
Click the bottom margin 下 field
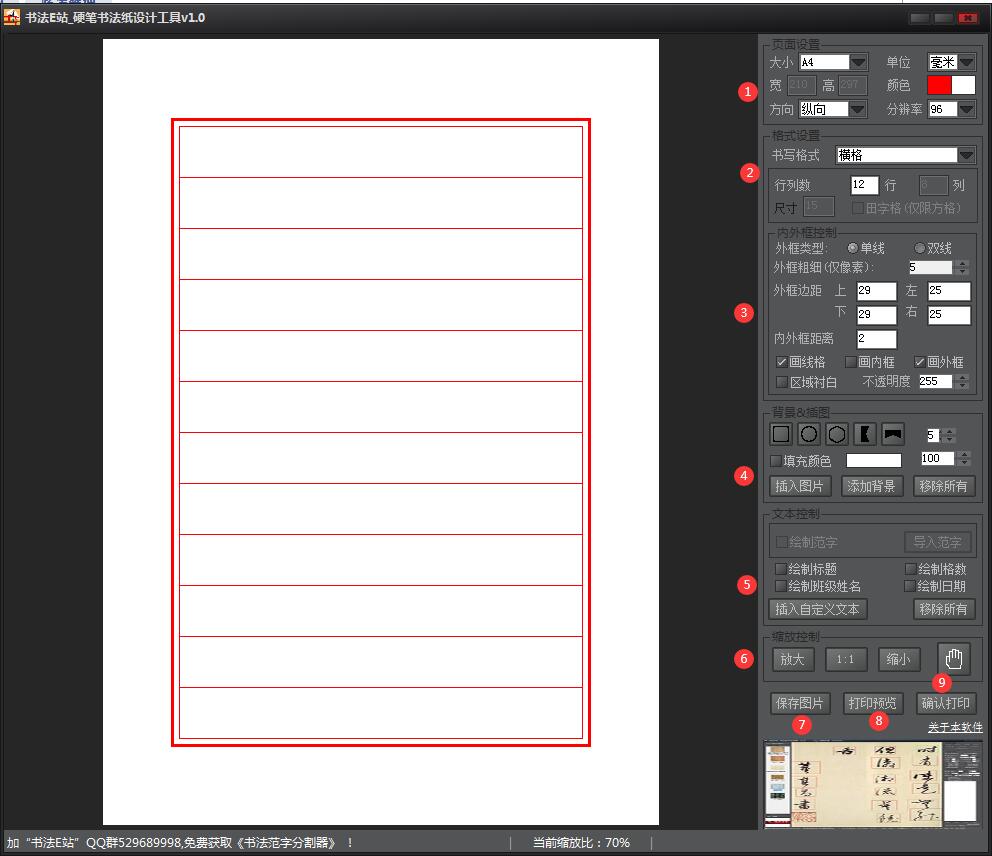[x=876, y=314]
